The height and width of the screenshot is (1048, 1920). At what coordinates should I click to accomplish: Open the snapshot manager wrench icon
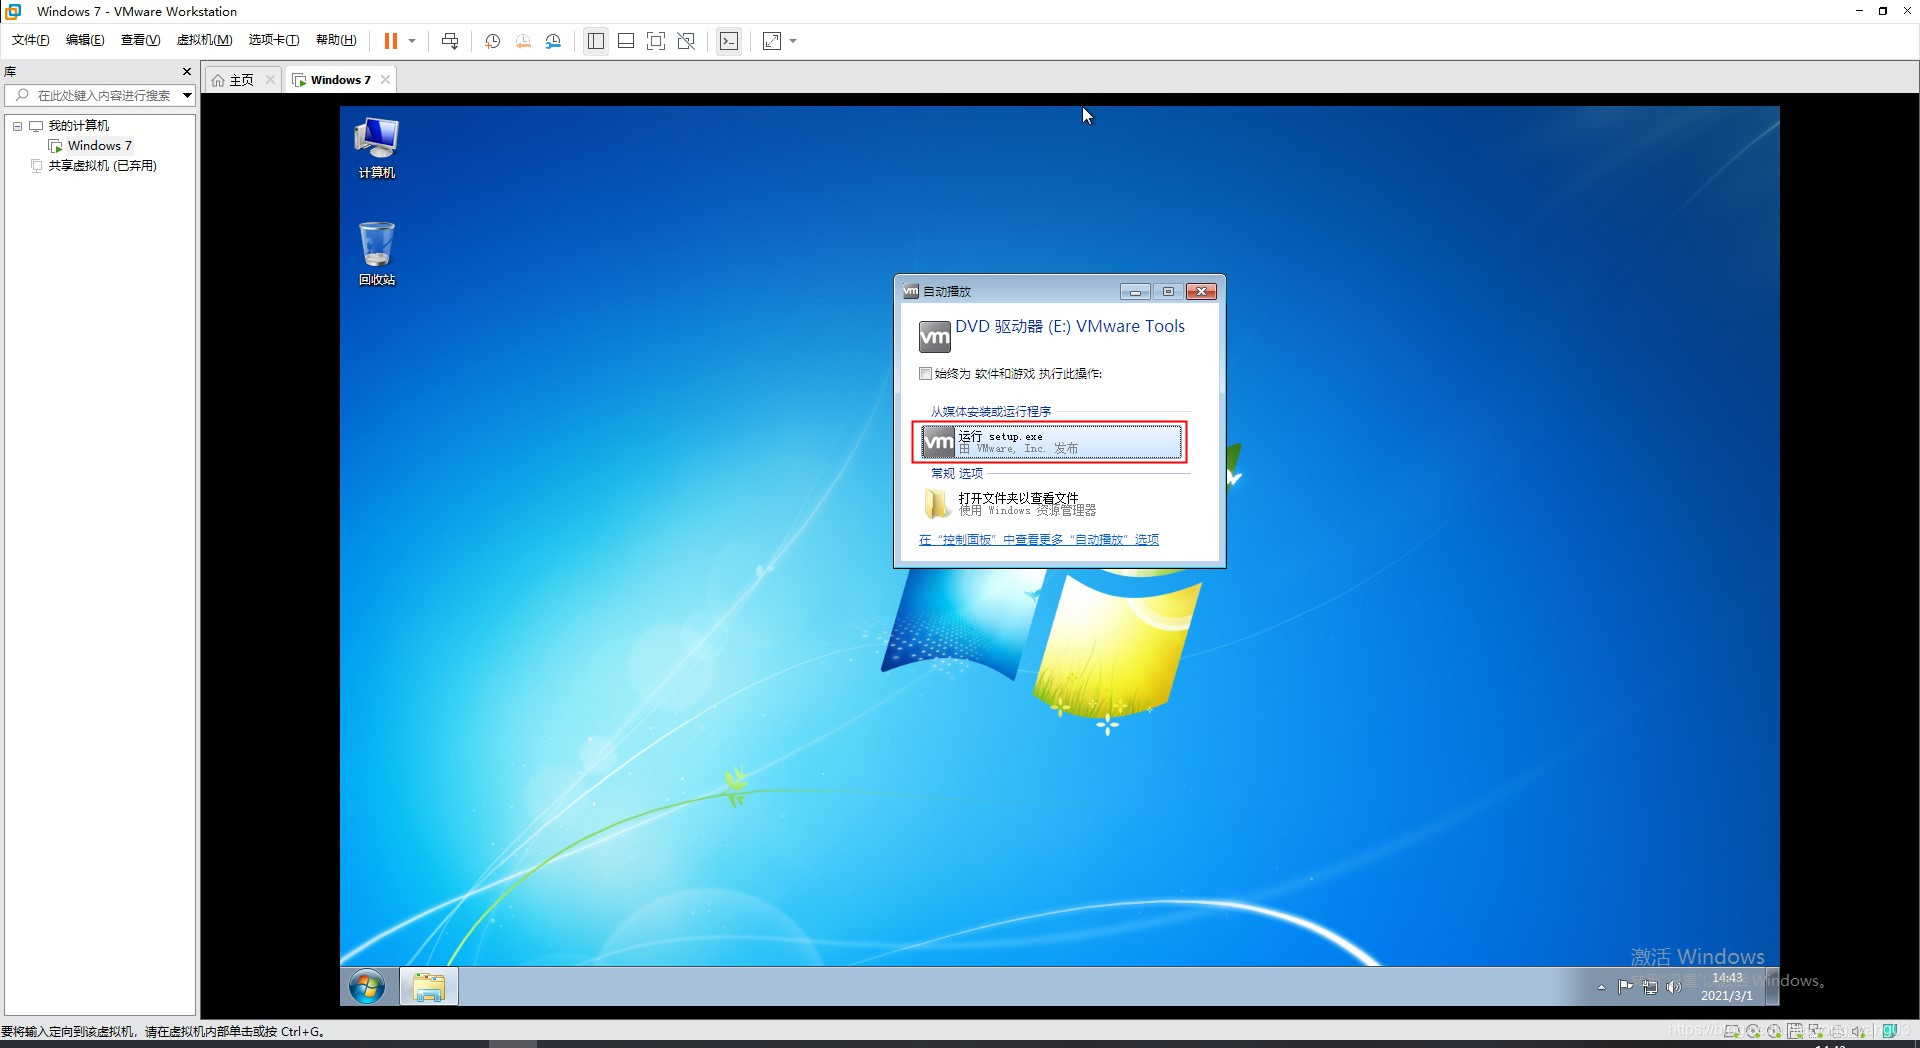coord(553,41)
